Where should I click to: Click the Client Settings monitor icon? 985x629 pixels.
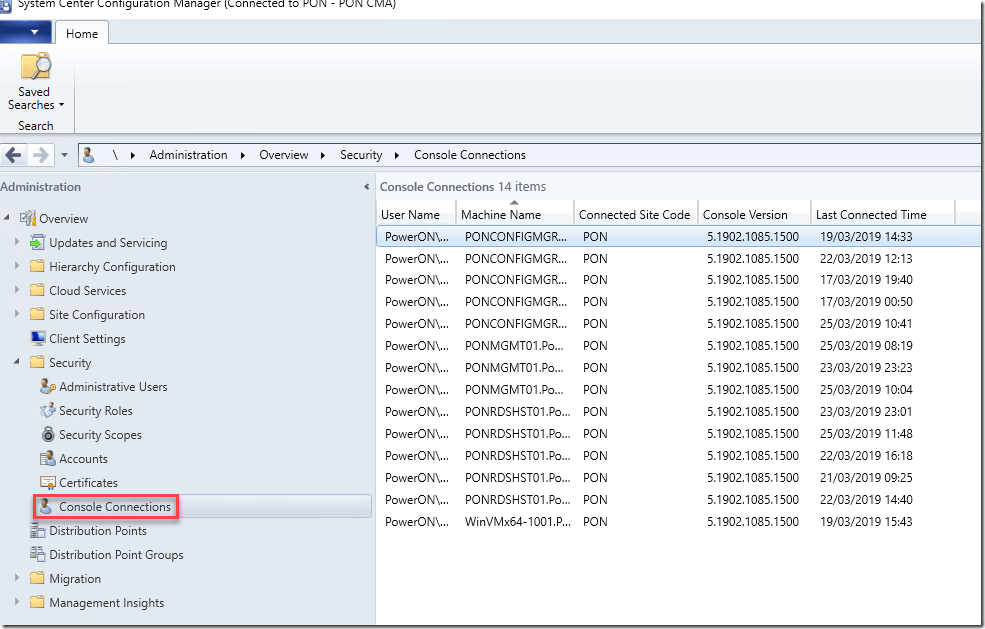tap(37, 339)
